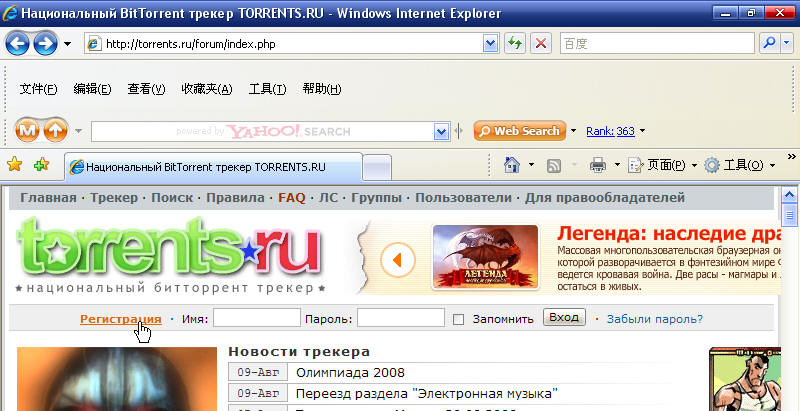Open ЛС nav link
This screenshot has height=411, width=800.
[329, 198]
